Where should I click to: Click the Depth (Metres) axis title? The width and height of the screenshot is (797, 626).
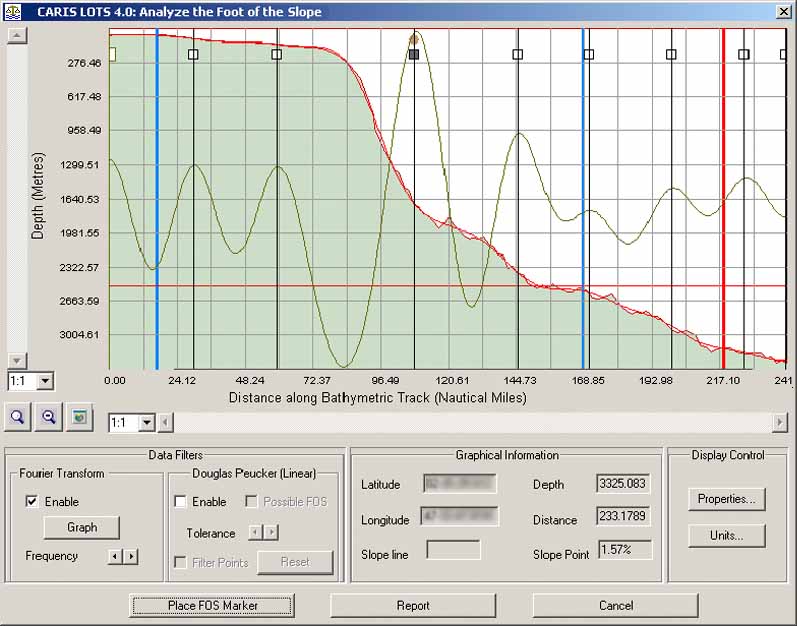(38, 196)
